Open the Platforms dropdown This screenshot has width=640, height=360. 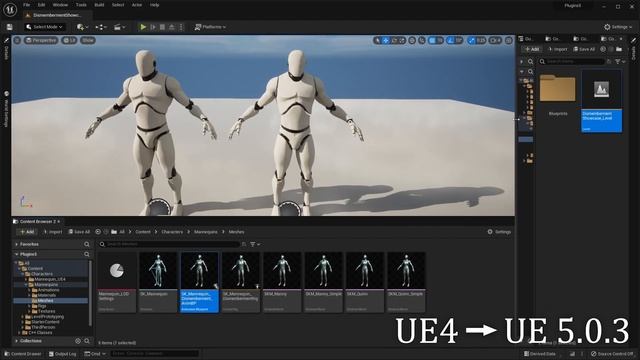tap(210, 27)
